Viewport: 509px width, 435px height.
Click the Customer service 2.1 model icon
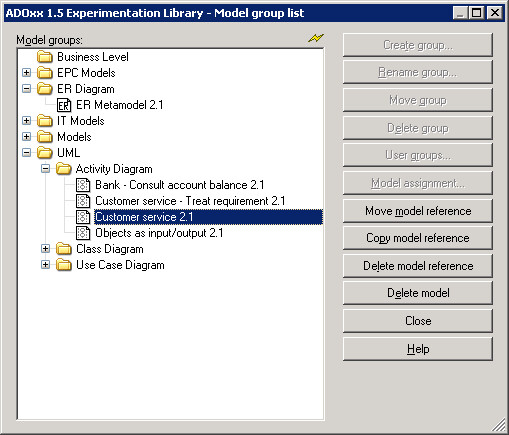tap(83, 217)
